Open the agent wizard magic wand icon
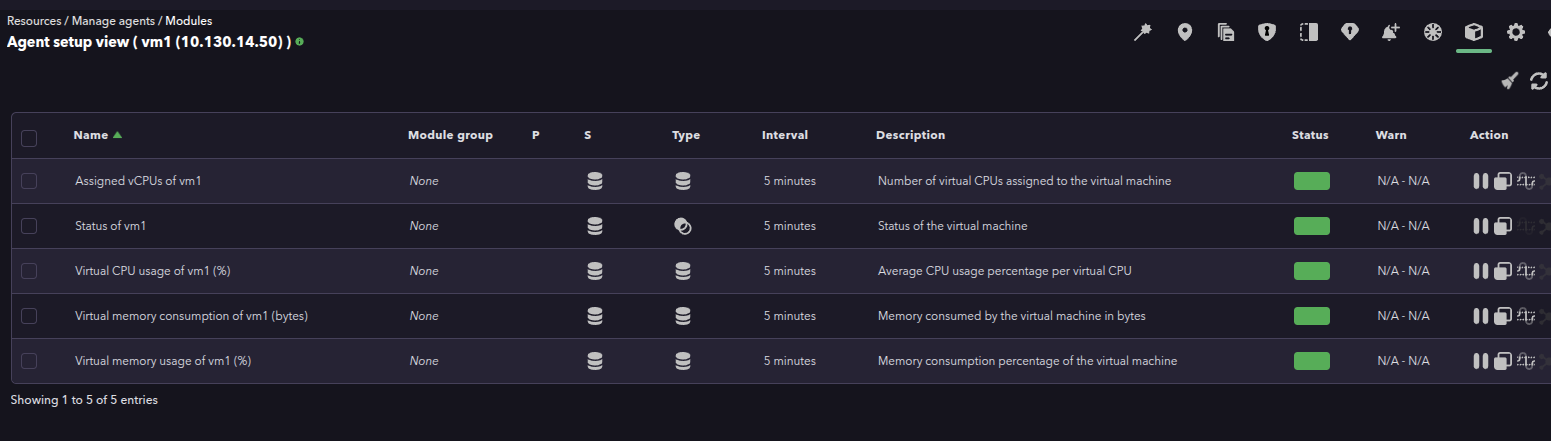 (1143, 32)
